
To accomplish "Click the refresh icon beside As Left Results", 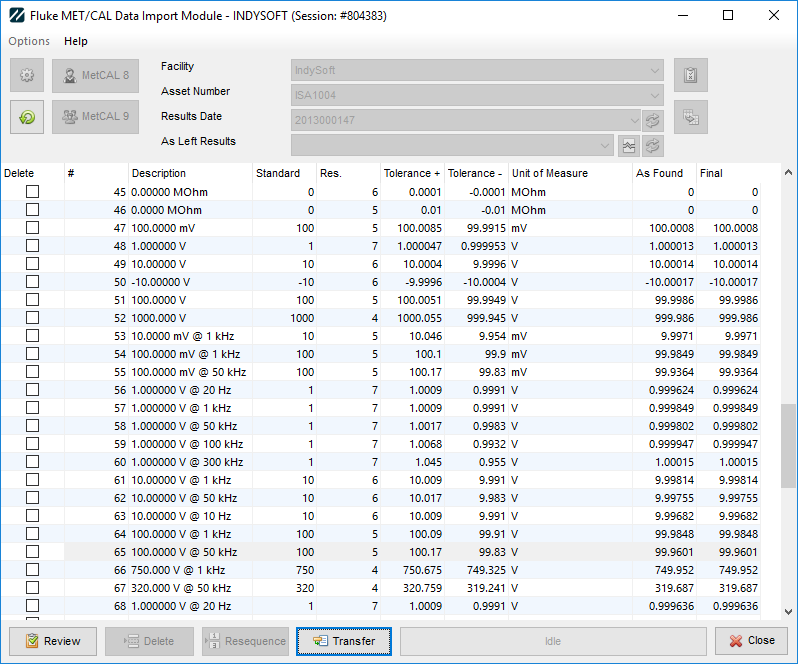I will [653, 145].
